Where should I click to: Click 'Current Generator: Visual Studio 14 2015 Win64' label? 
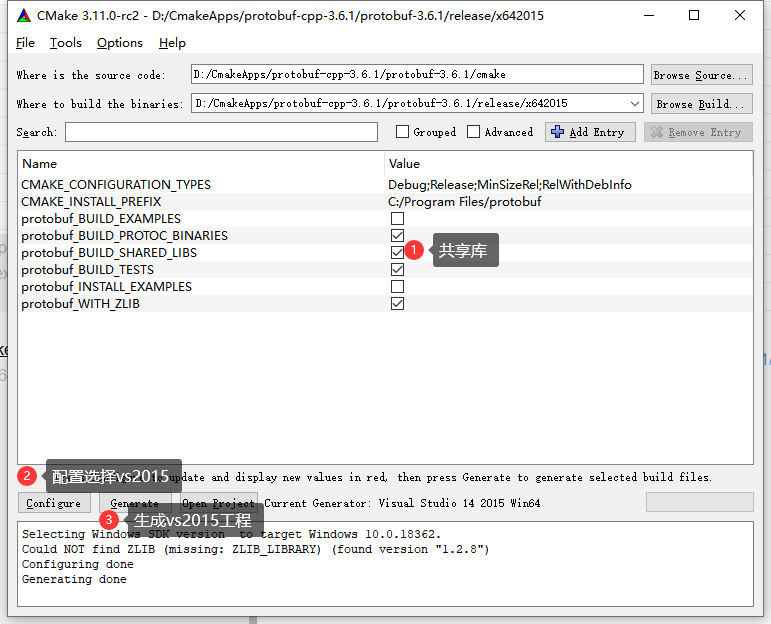click(402, 503)
